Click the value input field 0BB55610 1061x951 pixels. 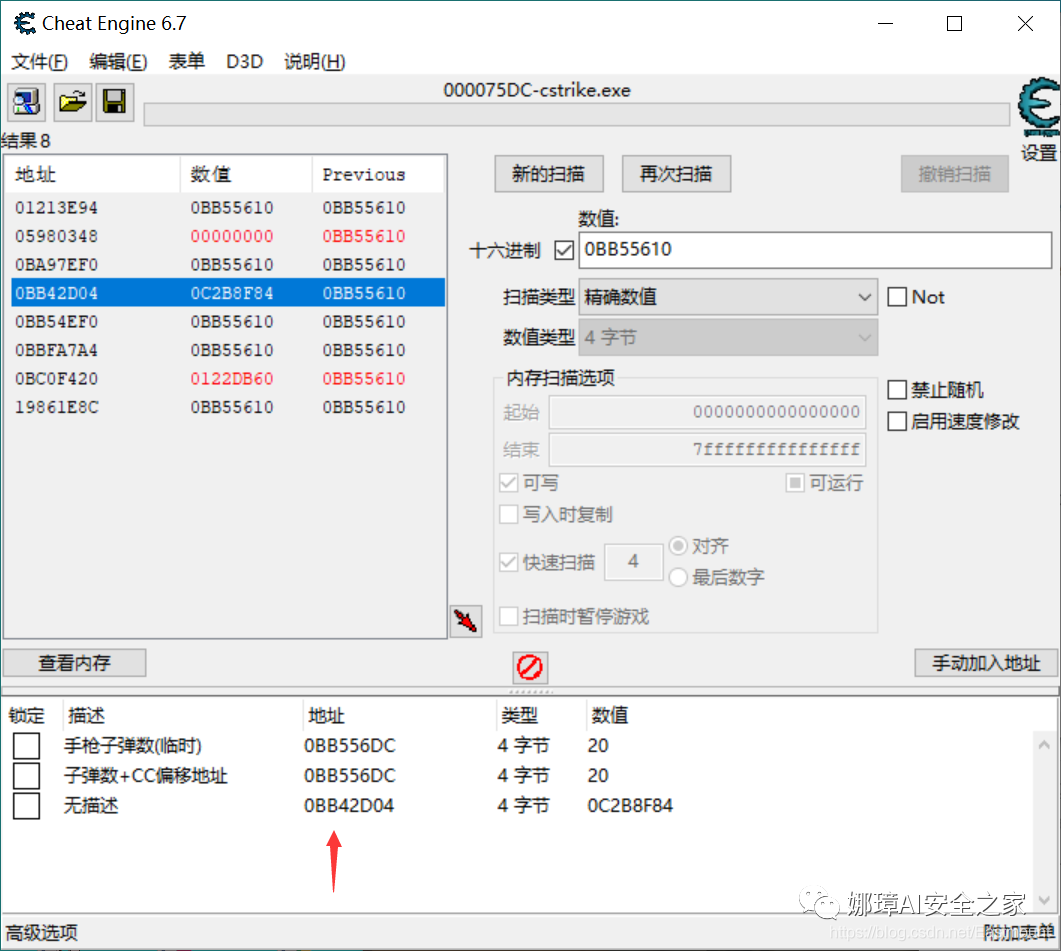(815, 250)
